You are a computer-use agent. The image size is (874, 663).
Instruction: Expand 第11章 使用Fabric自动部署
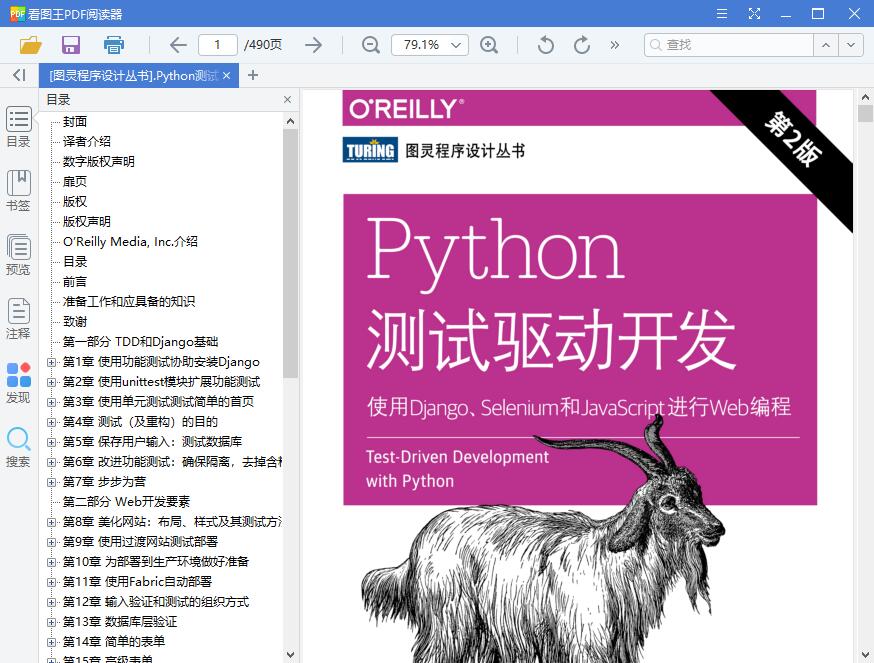tap(51, 583)
